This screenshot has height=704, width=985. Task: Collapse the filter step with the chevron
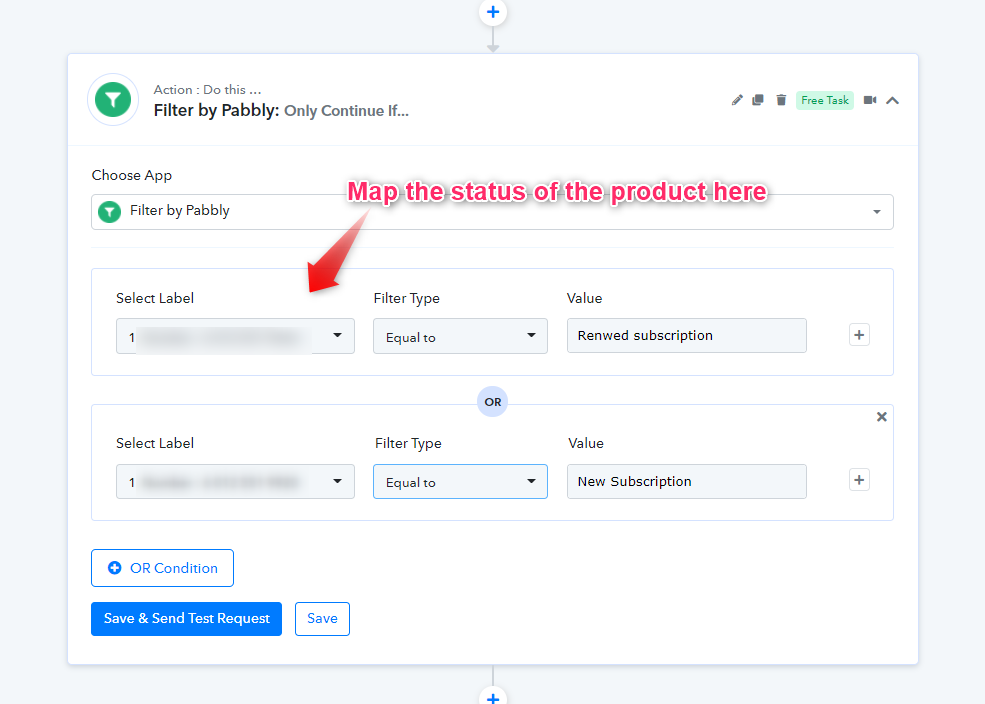(893, 100)
